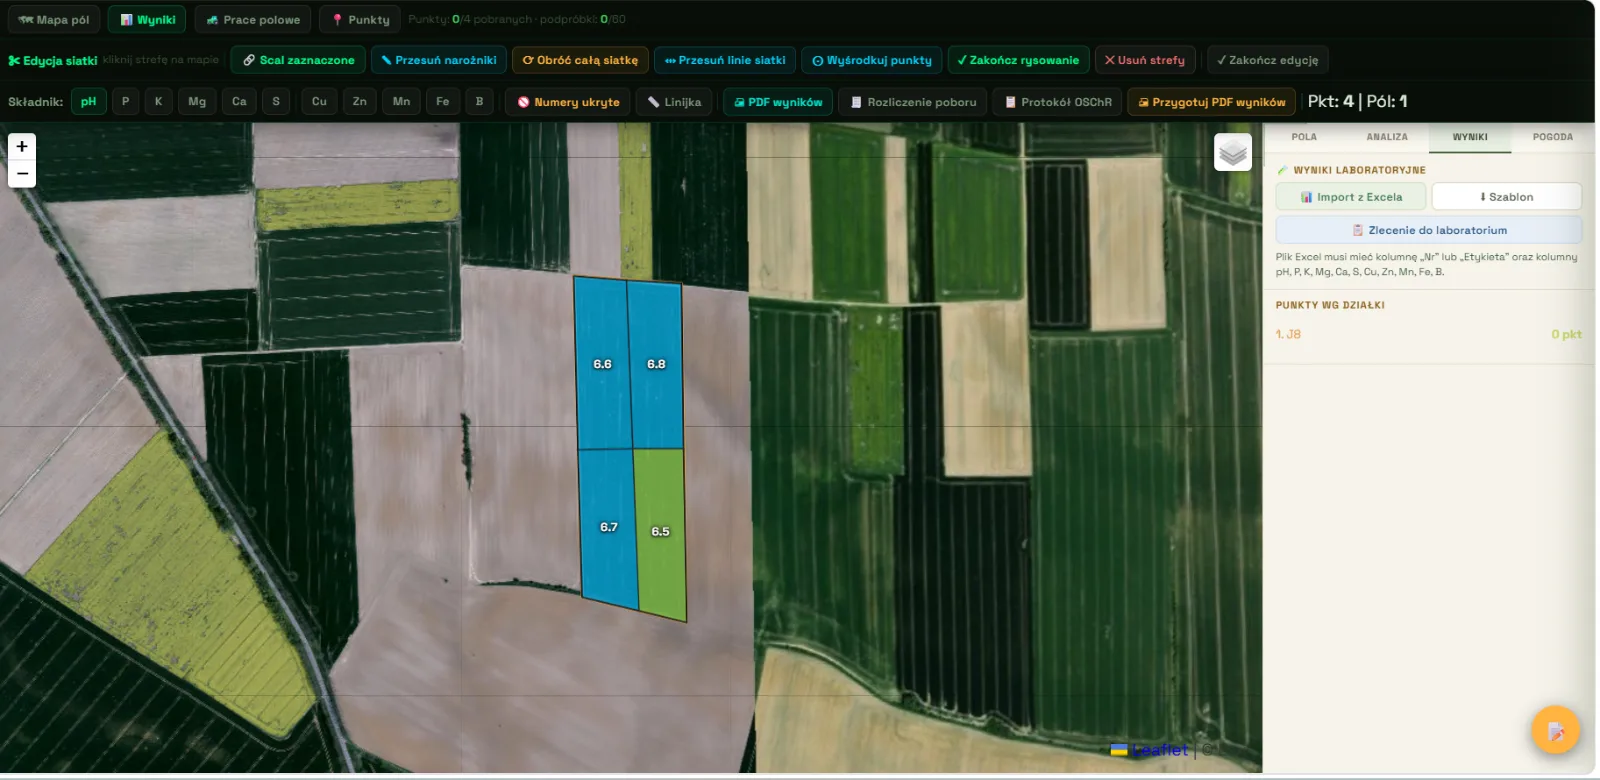Click PDF wyników button

pyautogui.click(x=778, y=102)
